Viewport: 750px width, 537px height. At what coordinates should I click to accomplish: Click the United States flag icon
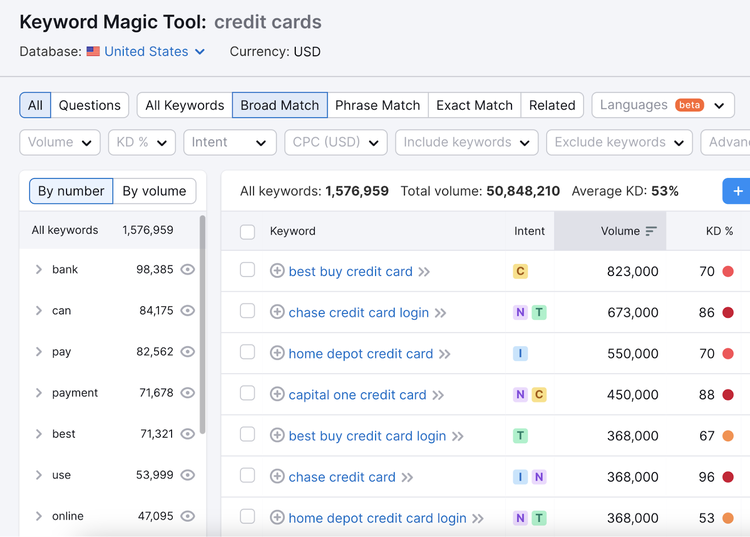(x=93, y=51)
